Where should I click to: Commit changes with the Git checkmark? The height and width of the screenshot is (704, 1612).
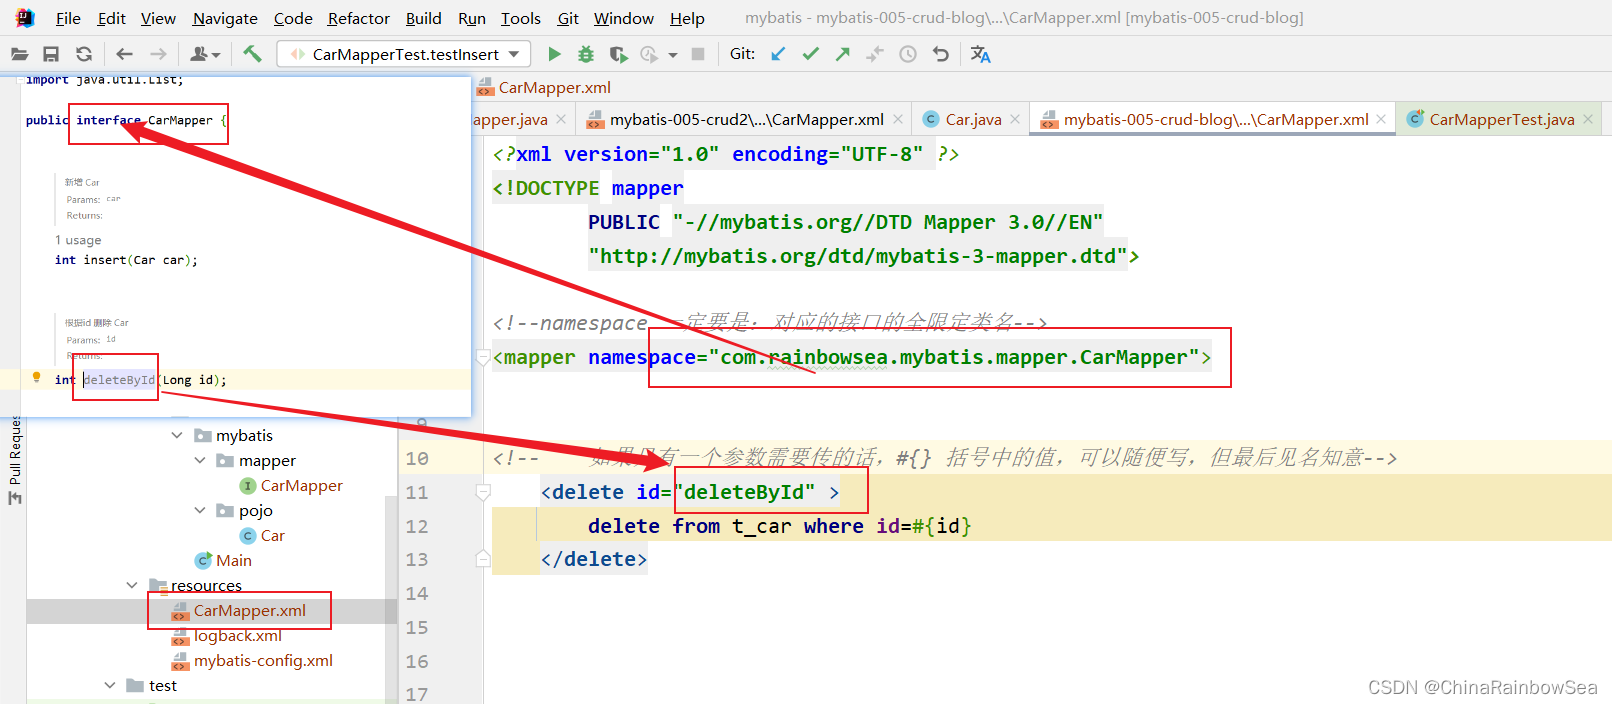[810, 54]
